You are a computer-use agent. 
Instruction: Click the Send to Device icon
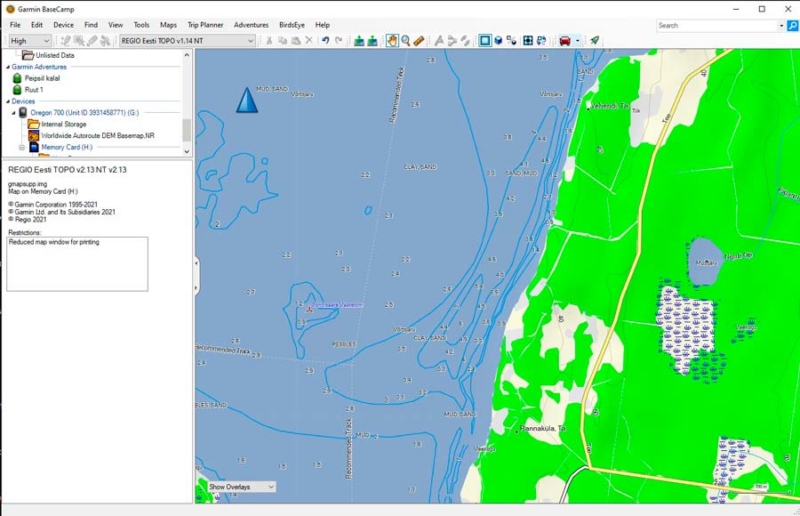(359, 40)
